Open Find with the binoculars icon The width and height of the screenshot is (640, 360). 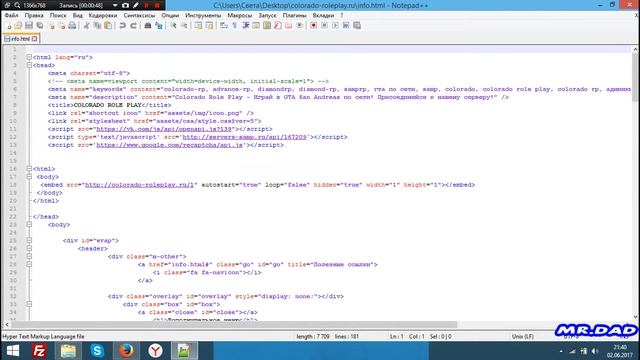tap(148, 26)
